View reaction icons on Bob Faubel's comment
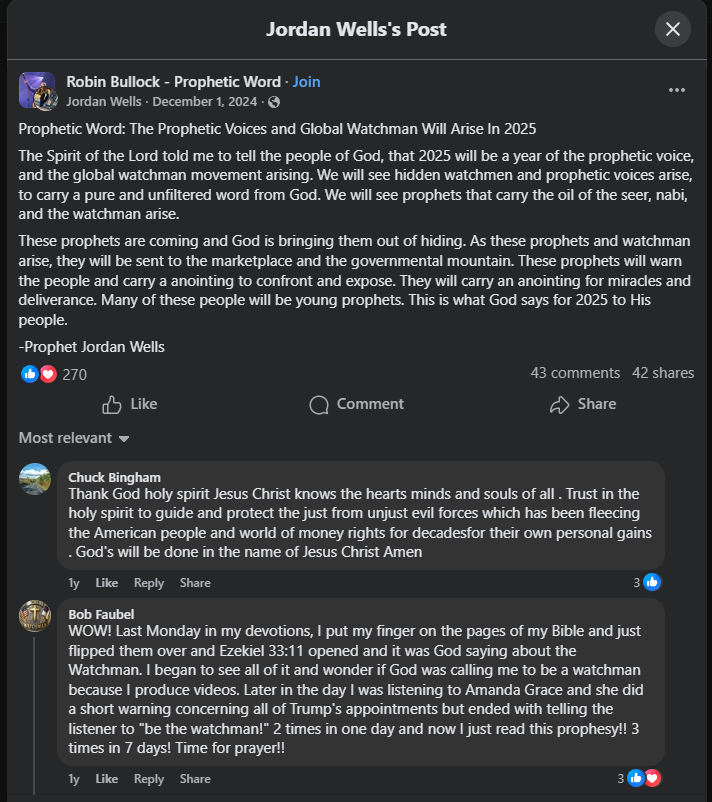Screen dimensions: 712x802 coord(644,778)
